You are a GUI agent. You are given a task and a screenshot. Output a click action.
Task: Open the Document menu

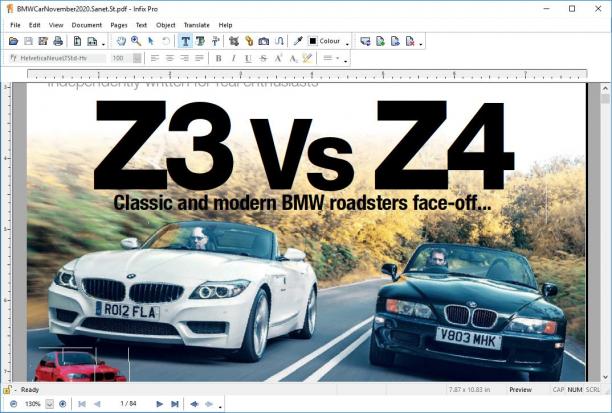(87, 25)
